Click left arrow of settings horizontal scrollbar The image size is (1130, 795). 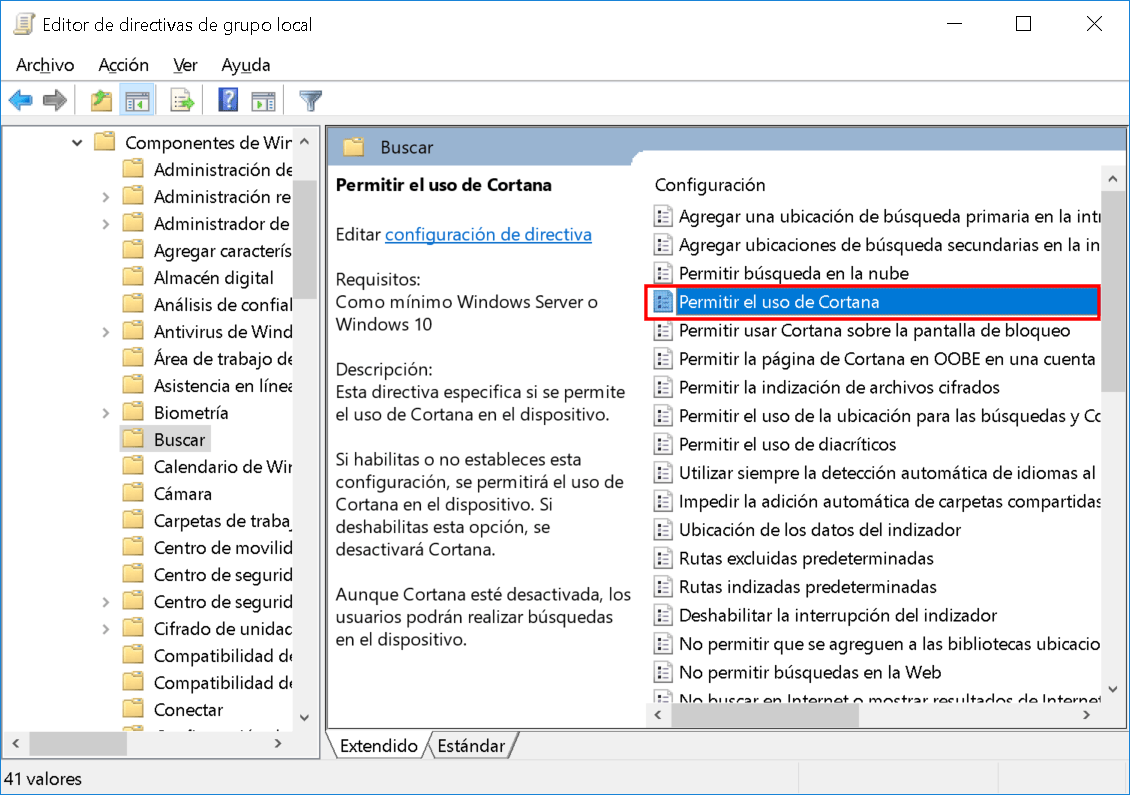657,715
